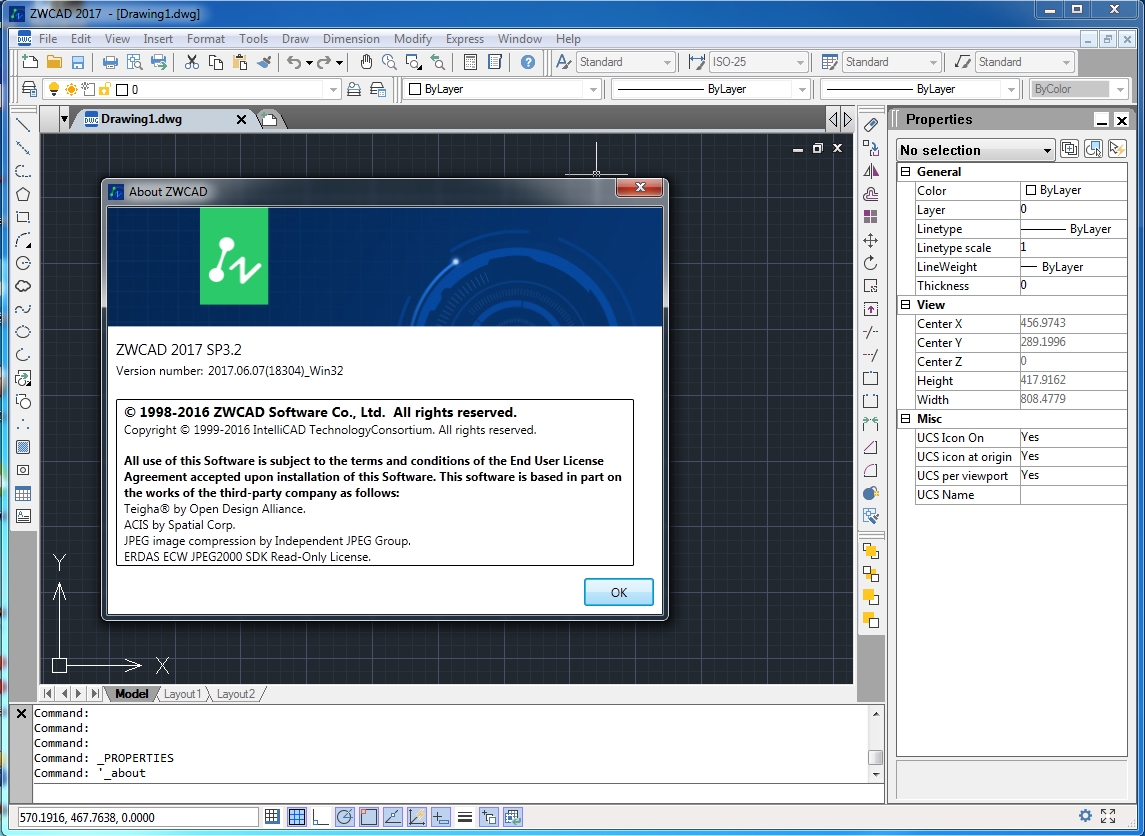Close the Drawing1.dwg document tab
1145x836 pixels.
(x=241, y=119)
